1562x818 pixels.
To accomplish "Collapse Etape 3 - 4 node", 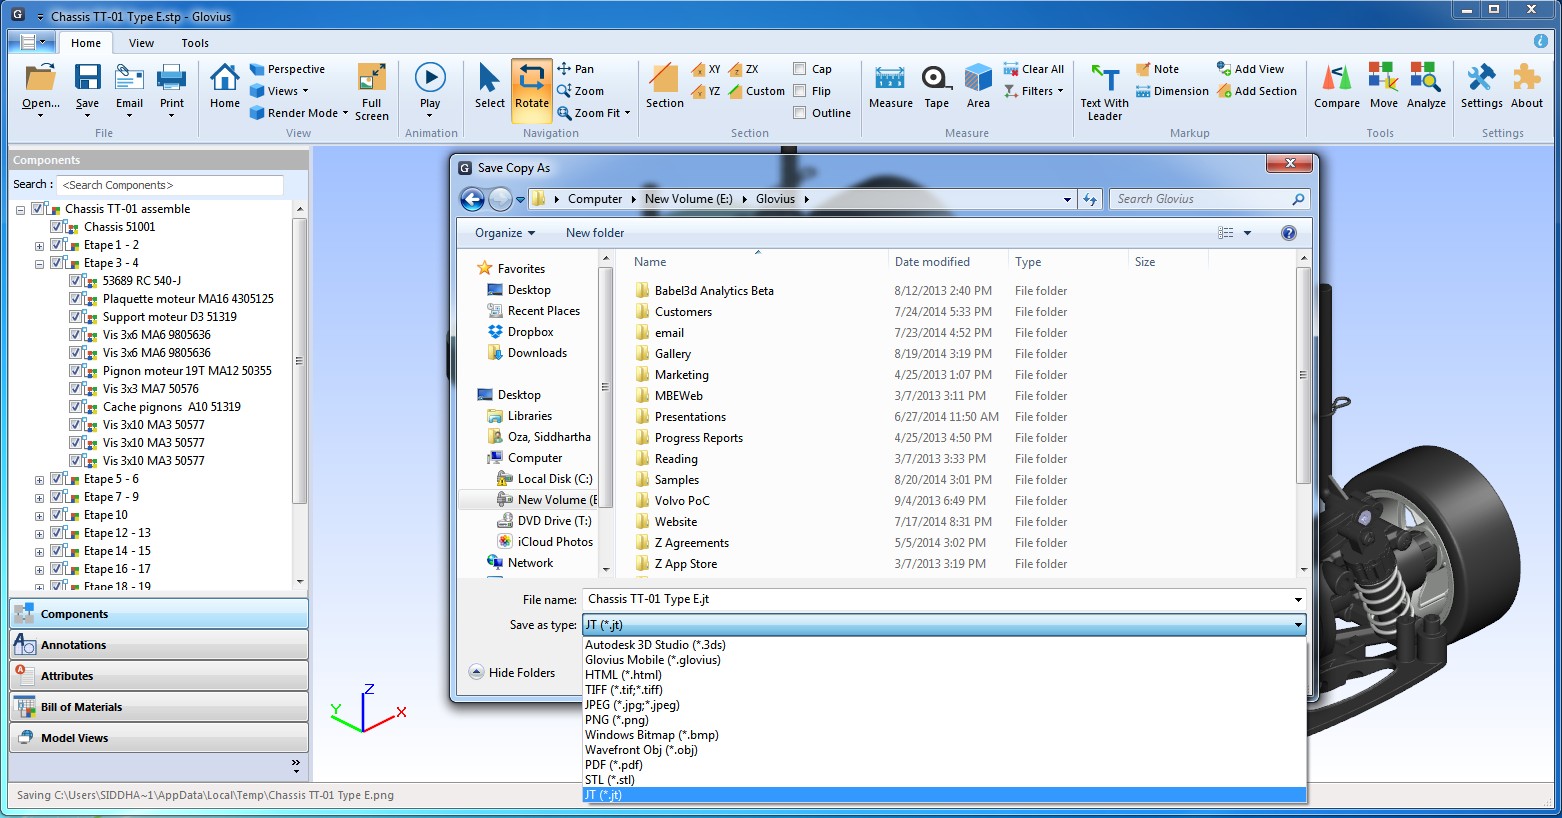I will coord(40,264).
